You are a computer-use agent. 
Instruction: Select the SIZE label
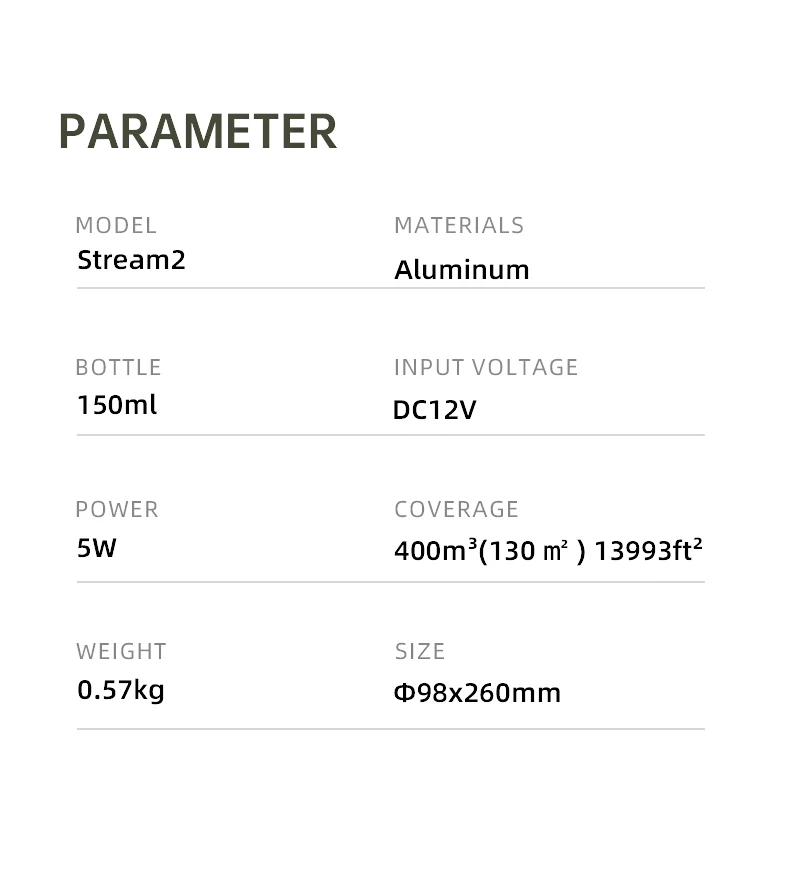coord(420,652)
